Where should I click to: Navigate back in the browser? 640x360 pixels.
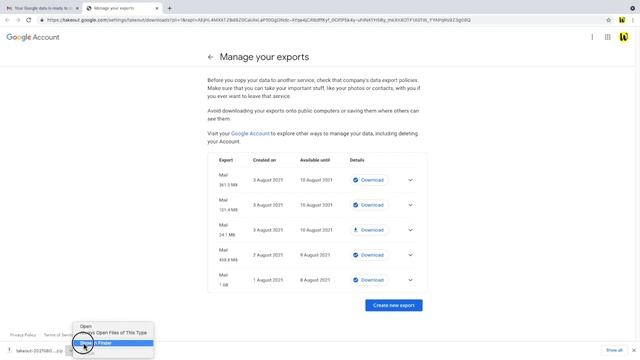point(7,20)
